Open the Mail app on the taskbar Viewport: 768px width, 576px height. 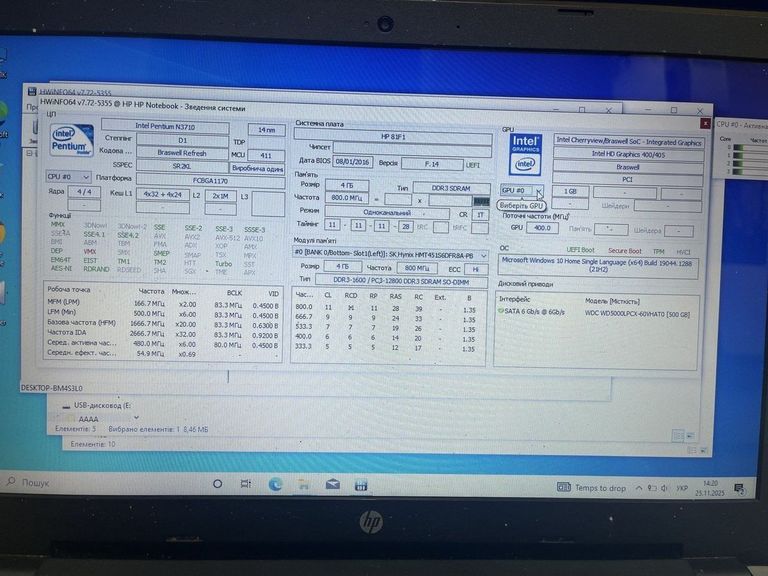[333, 485]
